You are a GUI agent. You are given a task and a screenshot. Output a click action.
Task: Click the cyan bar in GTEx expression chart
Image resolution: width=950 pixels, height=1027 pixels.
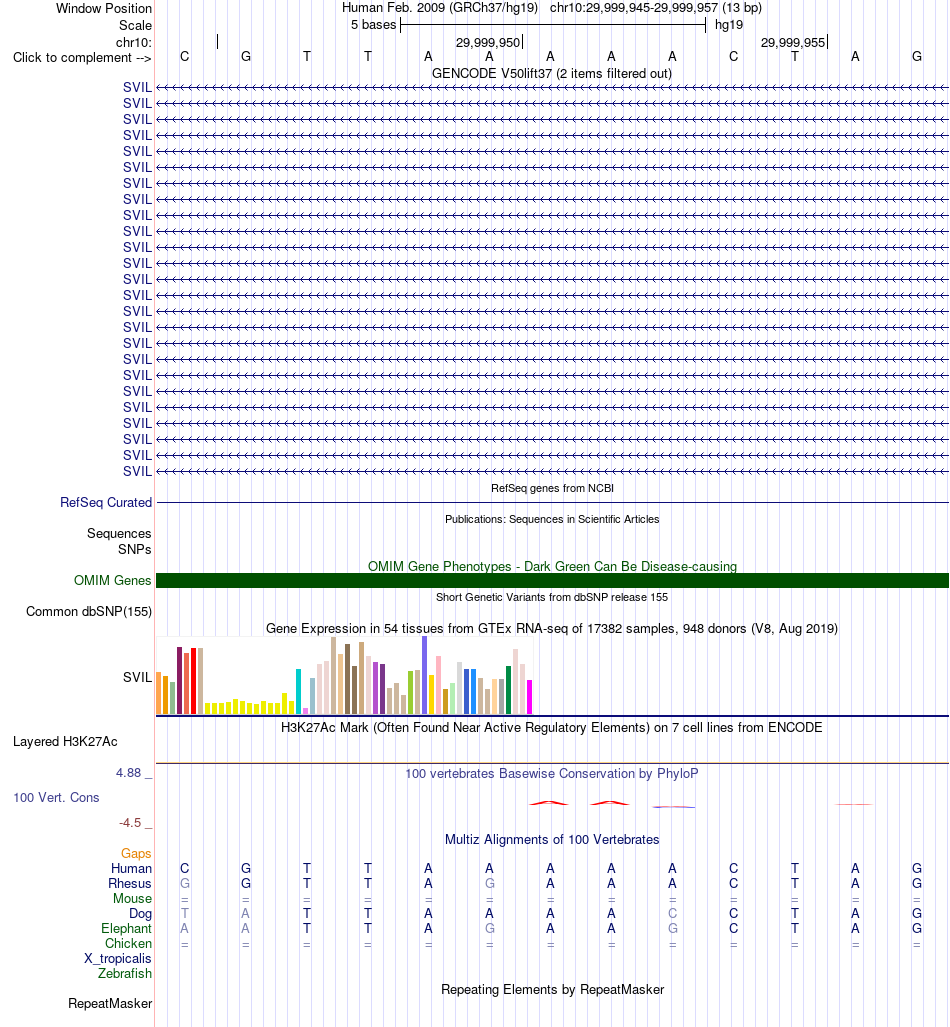click(x=298, y=692)
